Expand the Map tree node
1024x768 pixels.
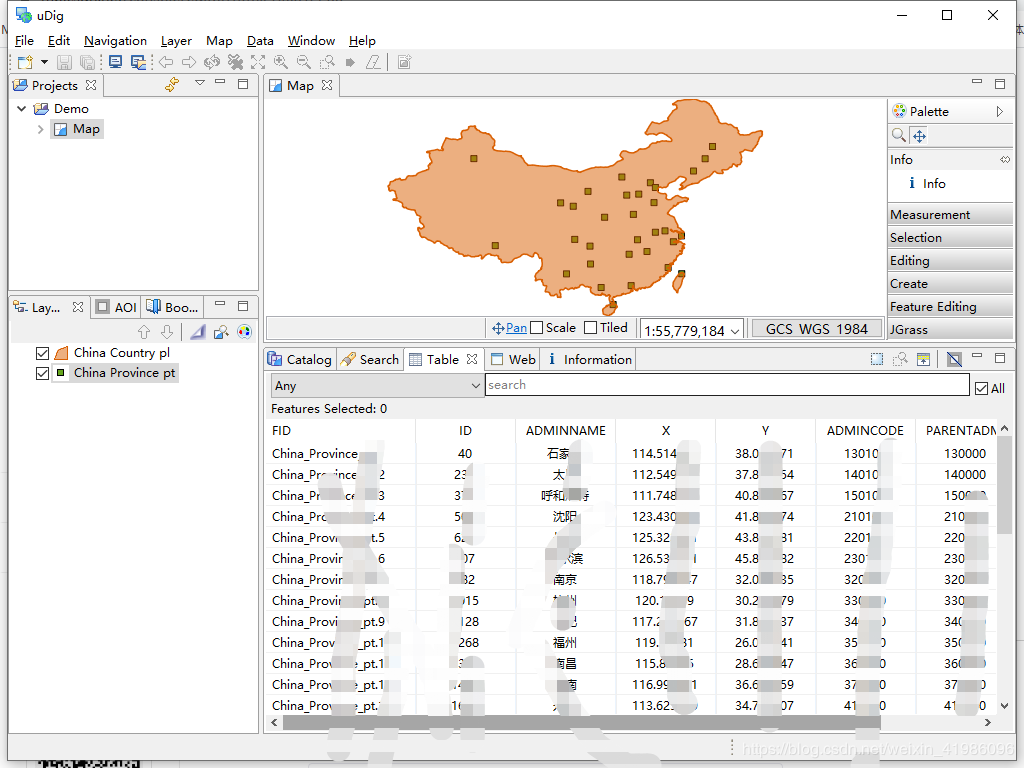pos(40,129)
